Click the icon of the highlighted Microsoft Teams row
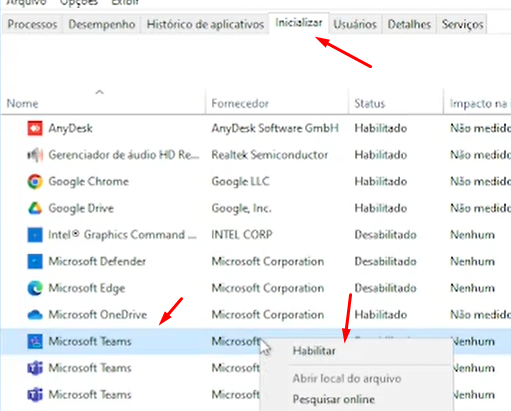The image size is (511, 411). (35, 341)
